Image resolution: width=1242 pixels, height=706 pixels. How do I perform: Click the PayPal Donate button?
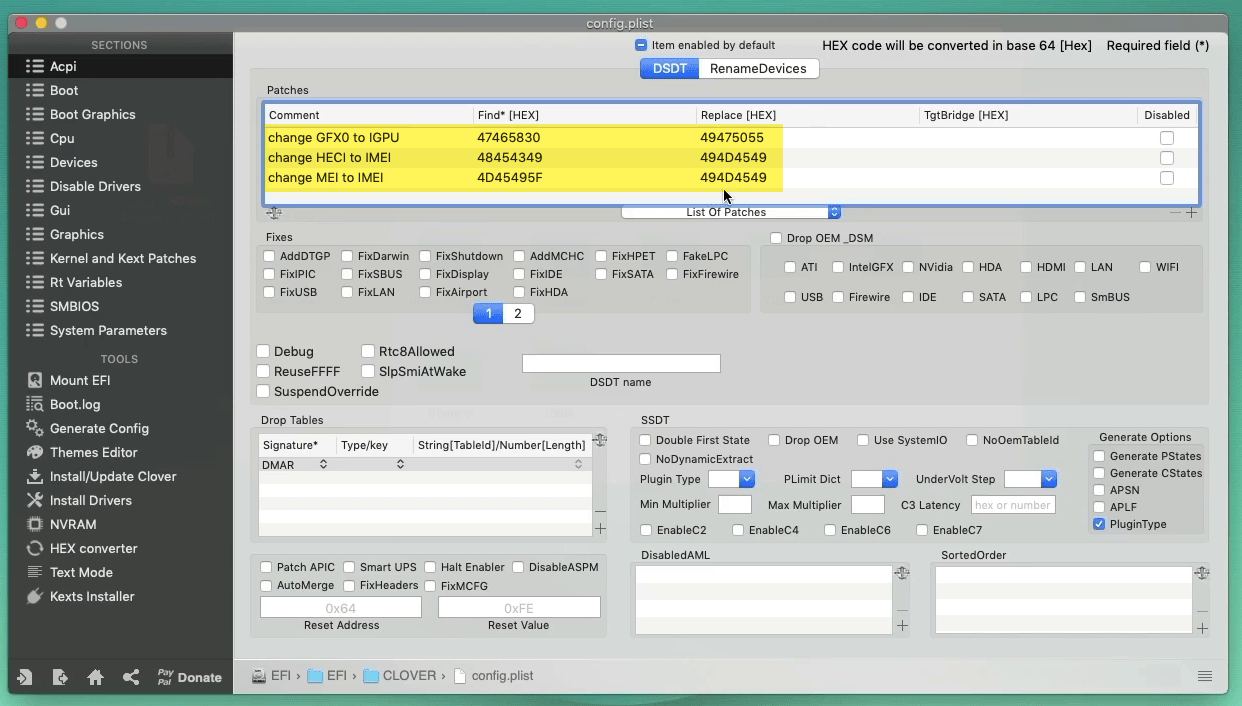[189, 677]
